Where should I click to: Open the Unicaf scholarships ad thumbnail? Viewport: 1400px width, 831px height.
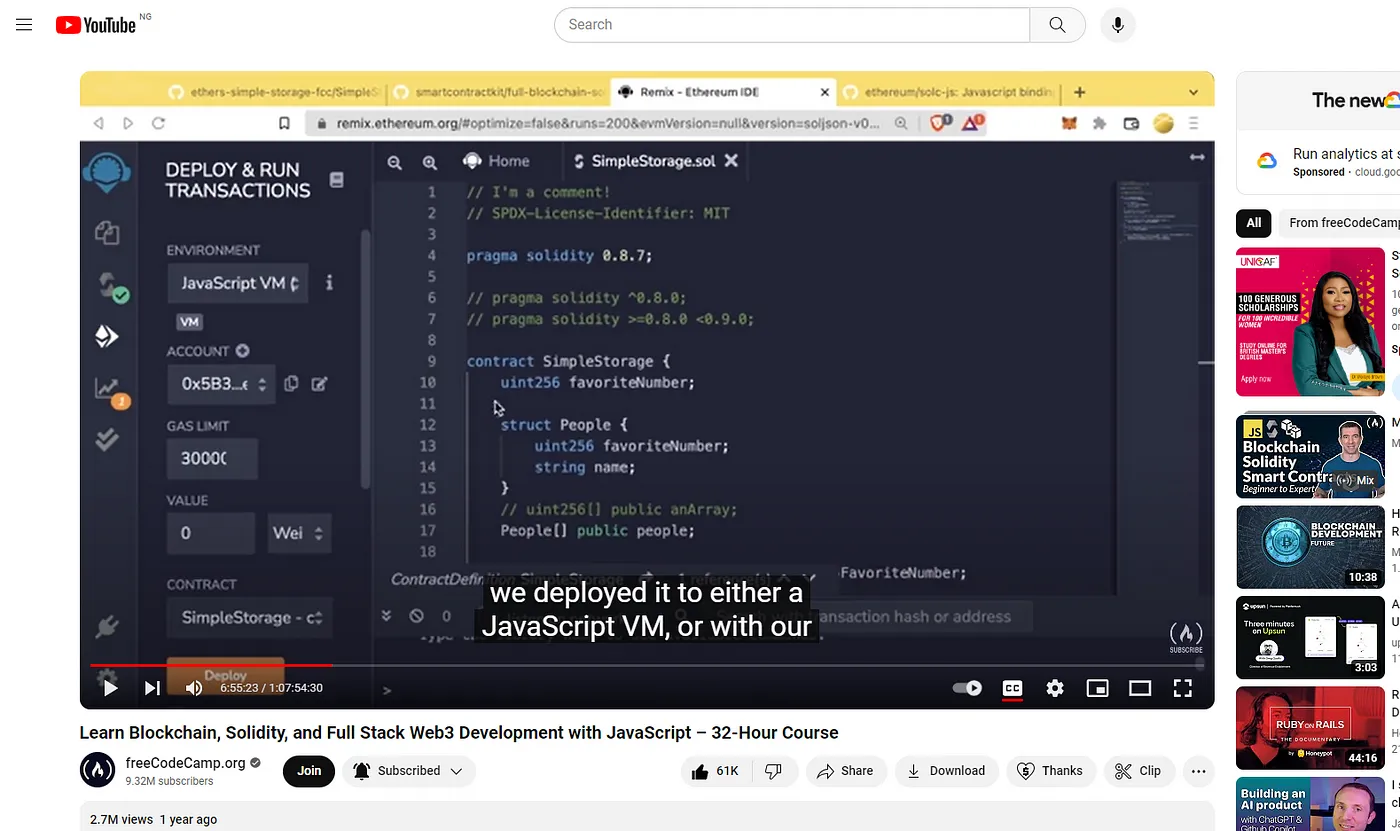point(1310,322)
